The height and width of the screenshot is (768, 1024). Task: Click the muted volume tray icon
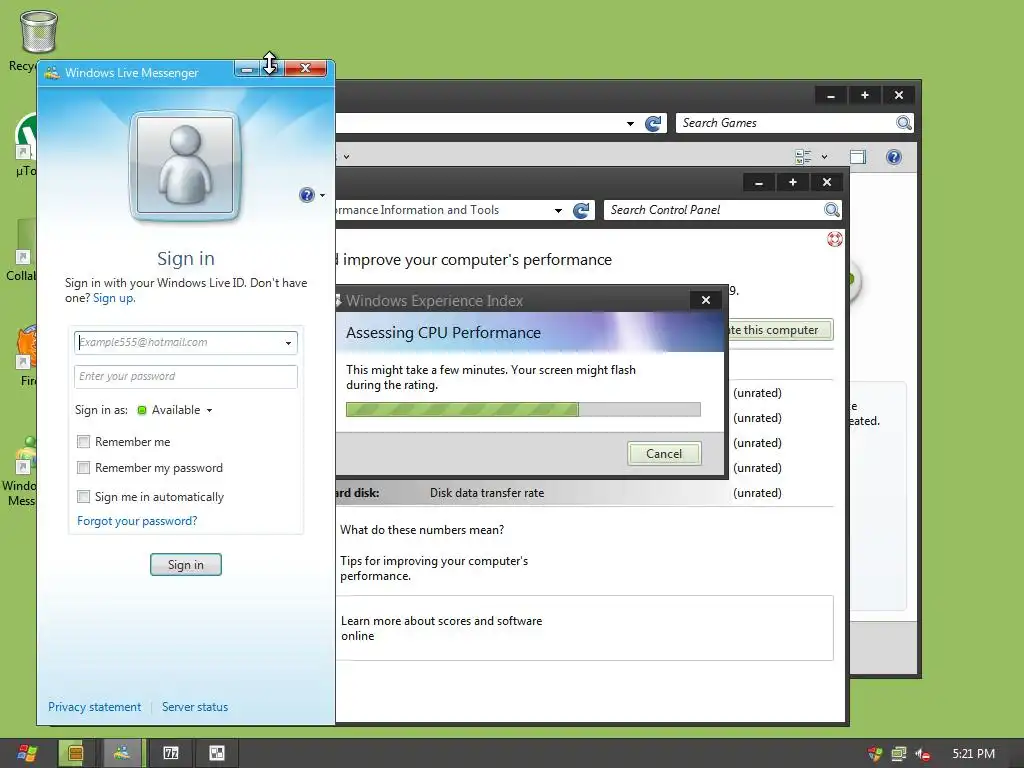[x=923, y=754]
